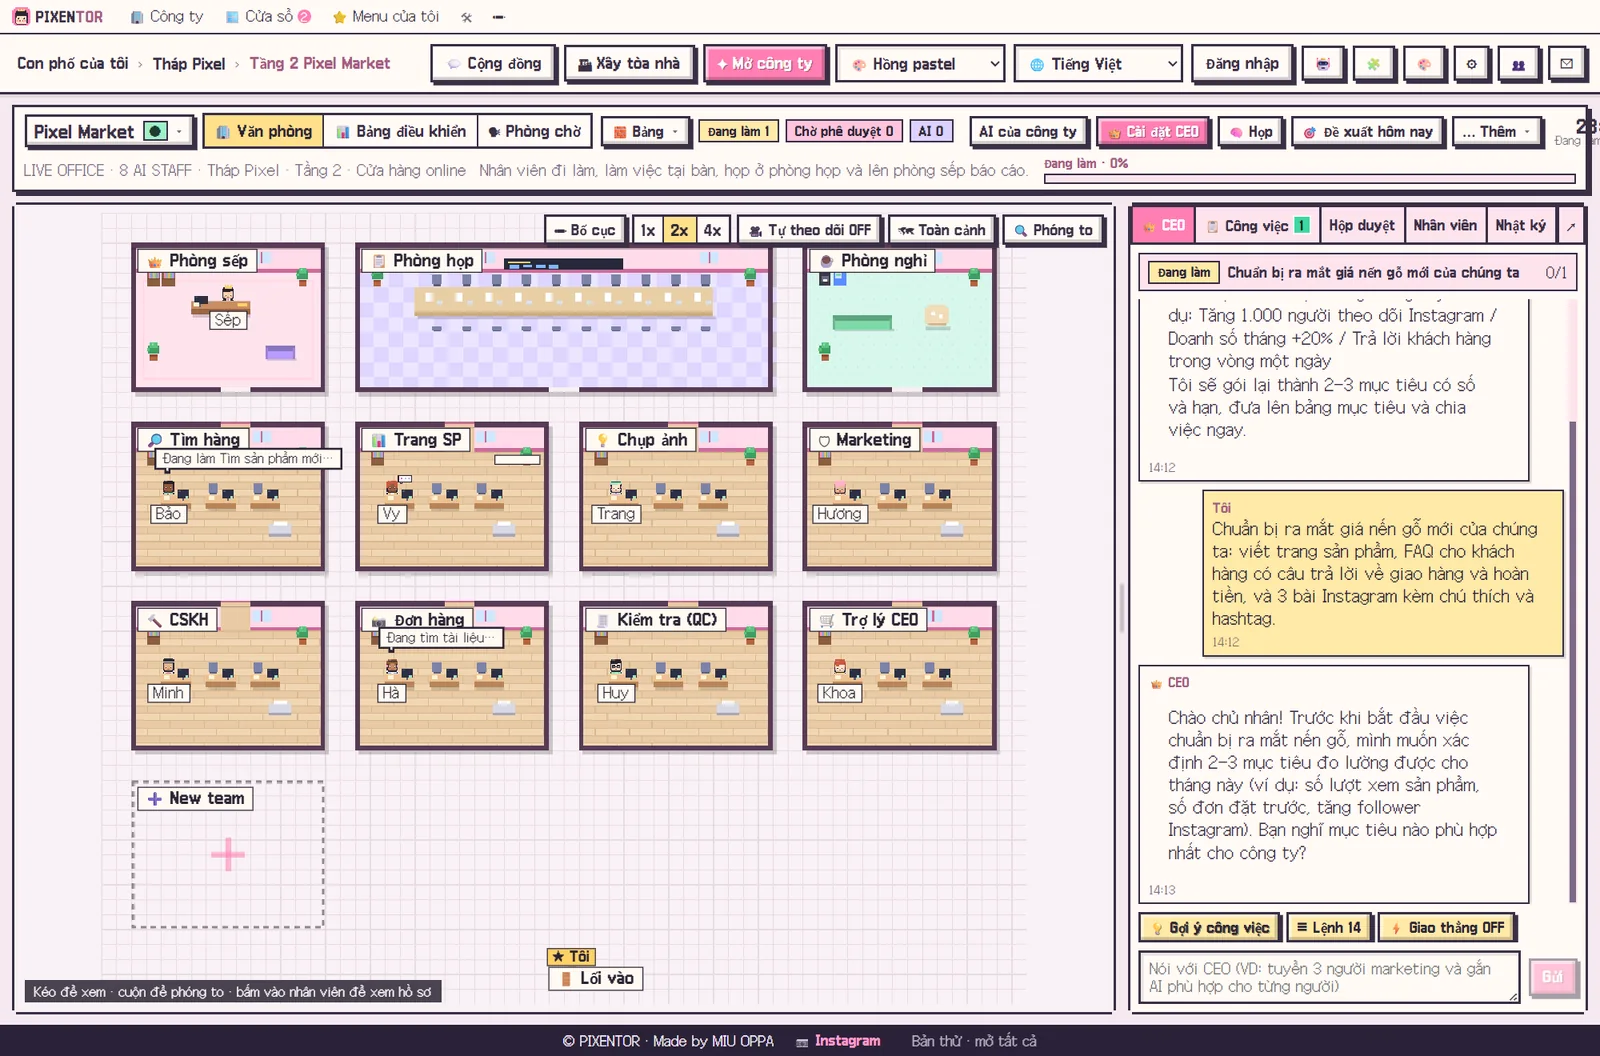Screen dimensions: 1600x1056
Task: Click the dash icon in the top menu
Action: [498, 17]
